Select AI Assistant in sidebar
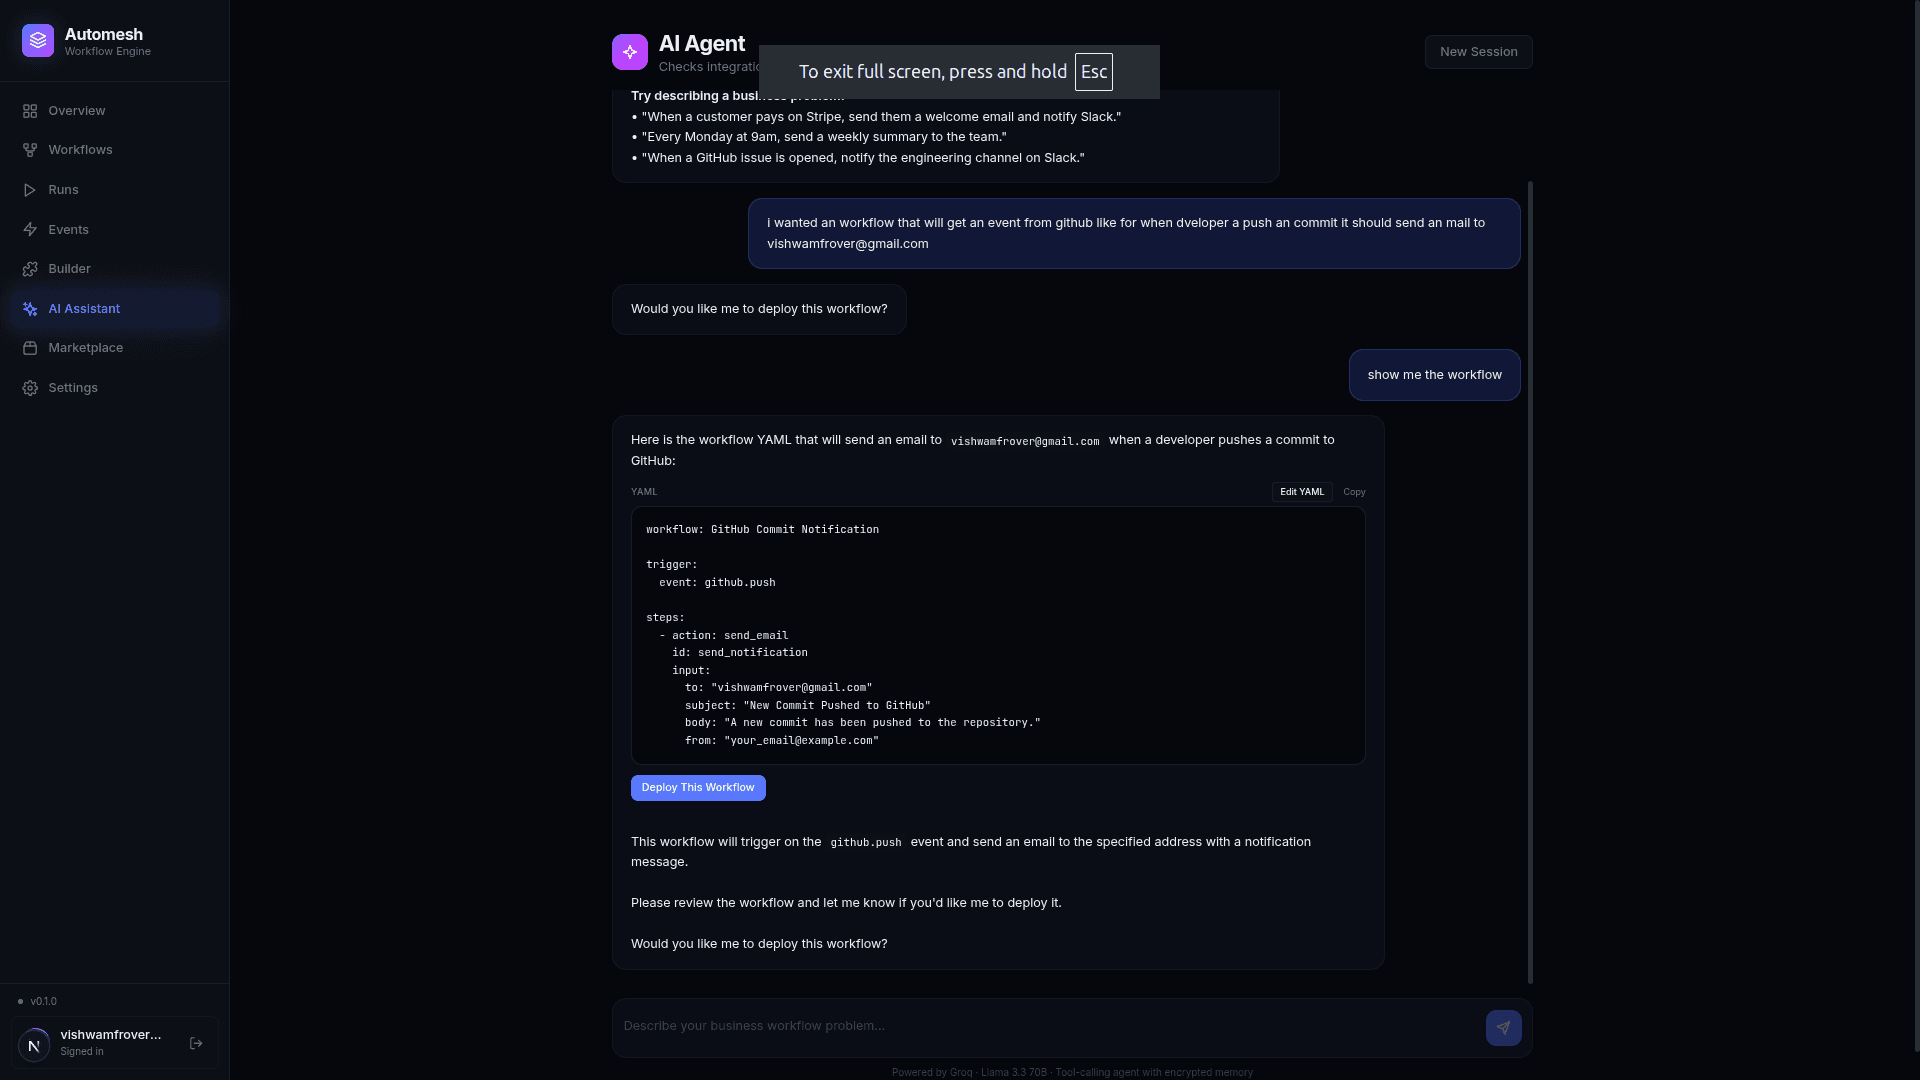This screenshot has width=1920, height=1080. 84,309
